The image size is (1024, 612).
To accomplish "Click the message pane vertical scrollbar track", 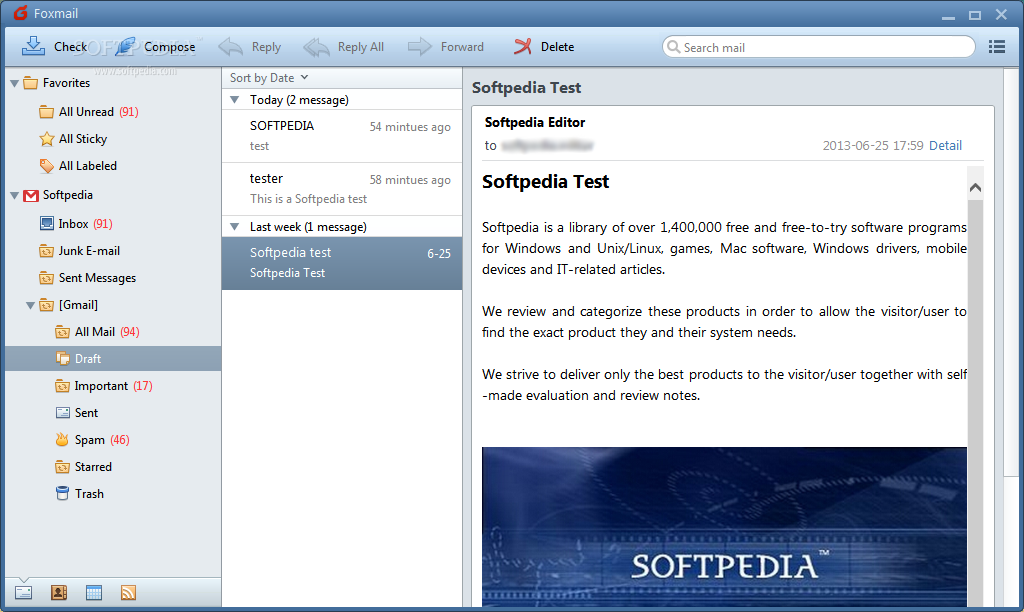I will point(975,405).
